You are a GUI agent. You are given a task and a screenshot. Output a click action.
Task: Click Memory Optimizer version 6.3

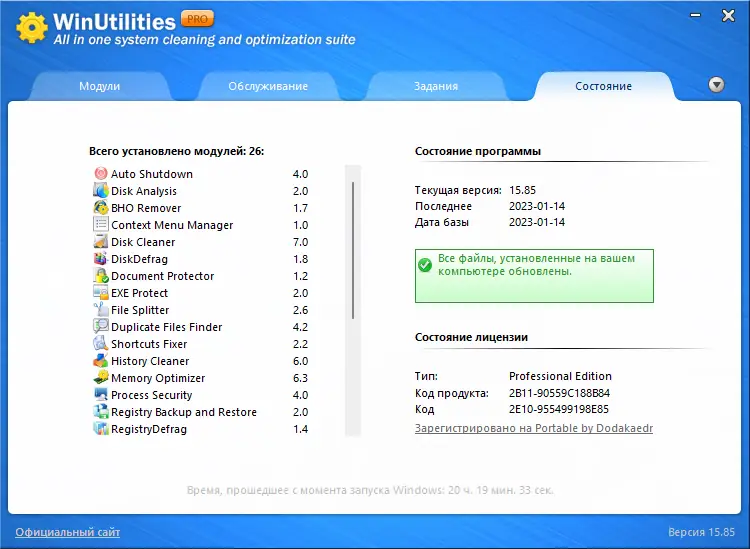300,378
